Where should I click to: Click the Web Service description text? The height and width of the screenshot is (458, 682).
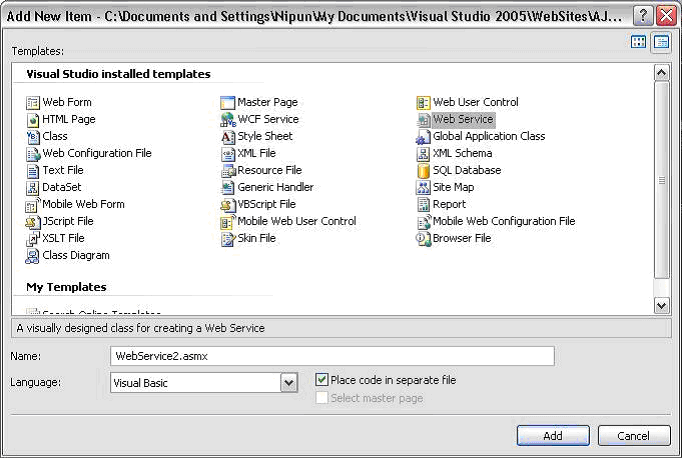pos(140,328)
